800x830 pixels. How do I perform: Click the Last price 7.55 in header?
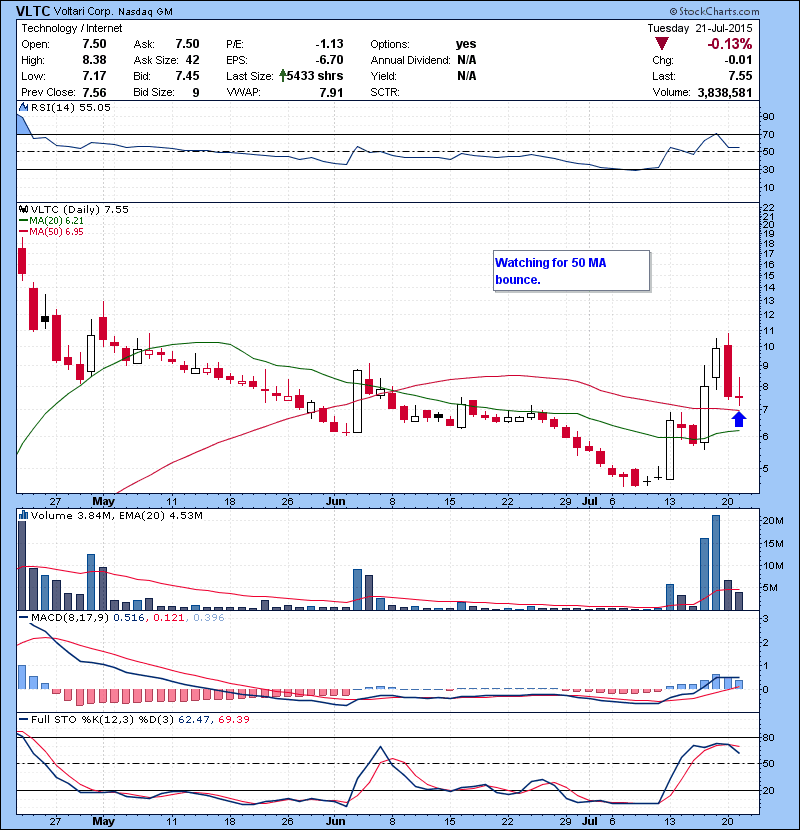pos(740,76)
